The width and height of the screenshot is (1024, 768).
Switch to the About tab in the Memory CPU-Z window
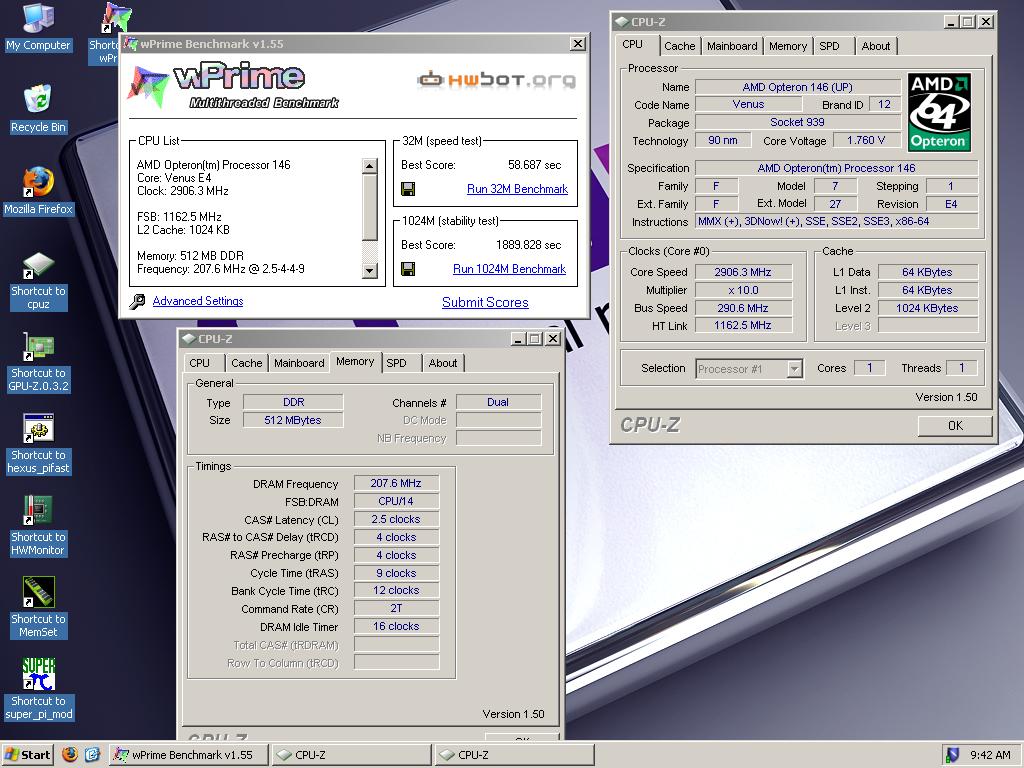click(x=443, y=363)
